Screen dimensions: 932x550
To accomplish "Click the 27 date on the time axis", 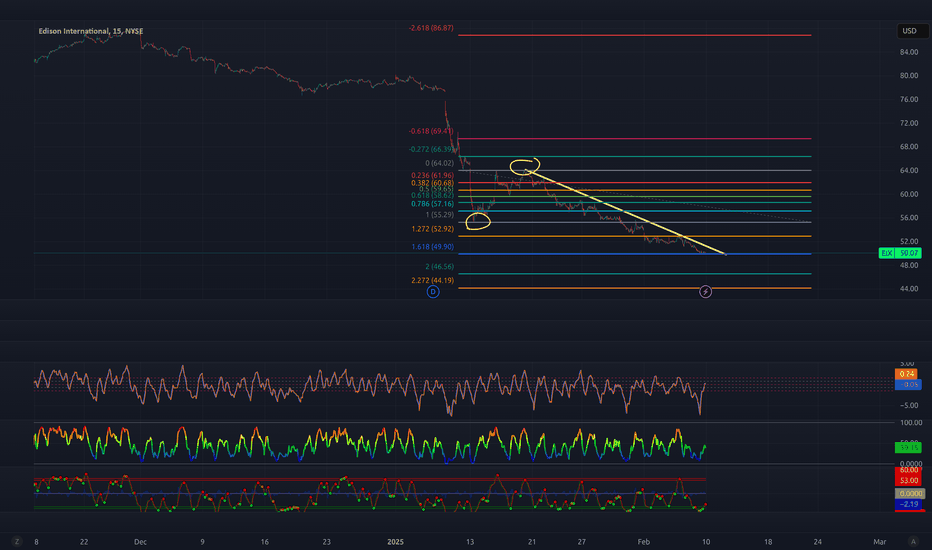I will (581, 542).
